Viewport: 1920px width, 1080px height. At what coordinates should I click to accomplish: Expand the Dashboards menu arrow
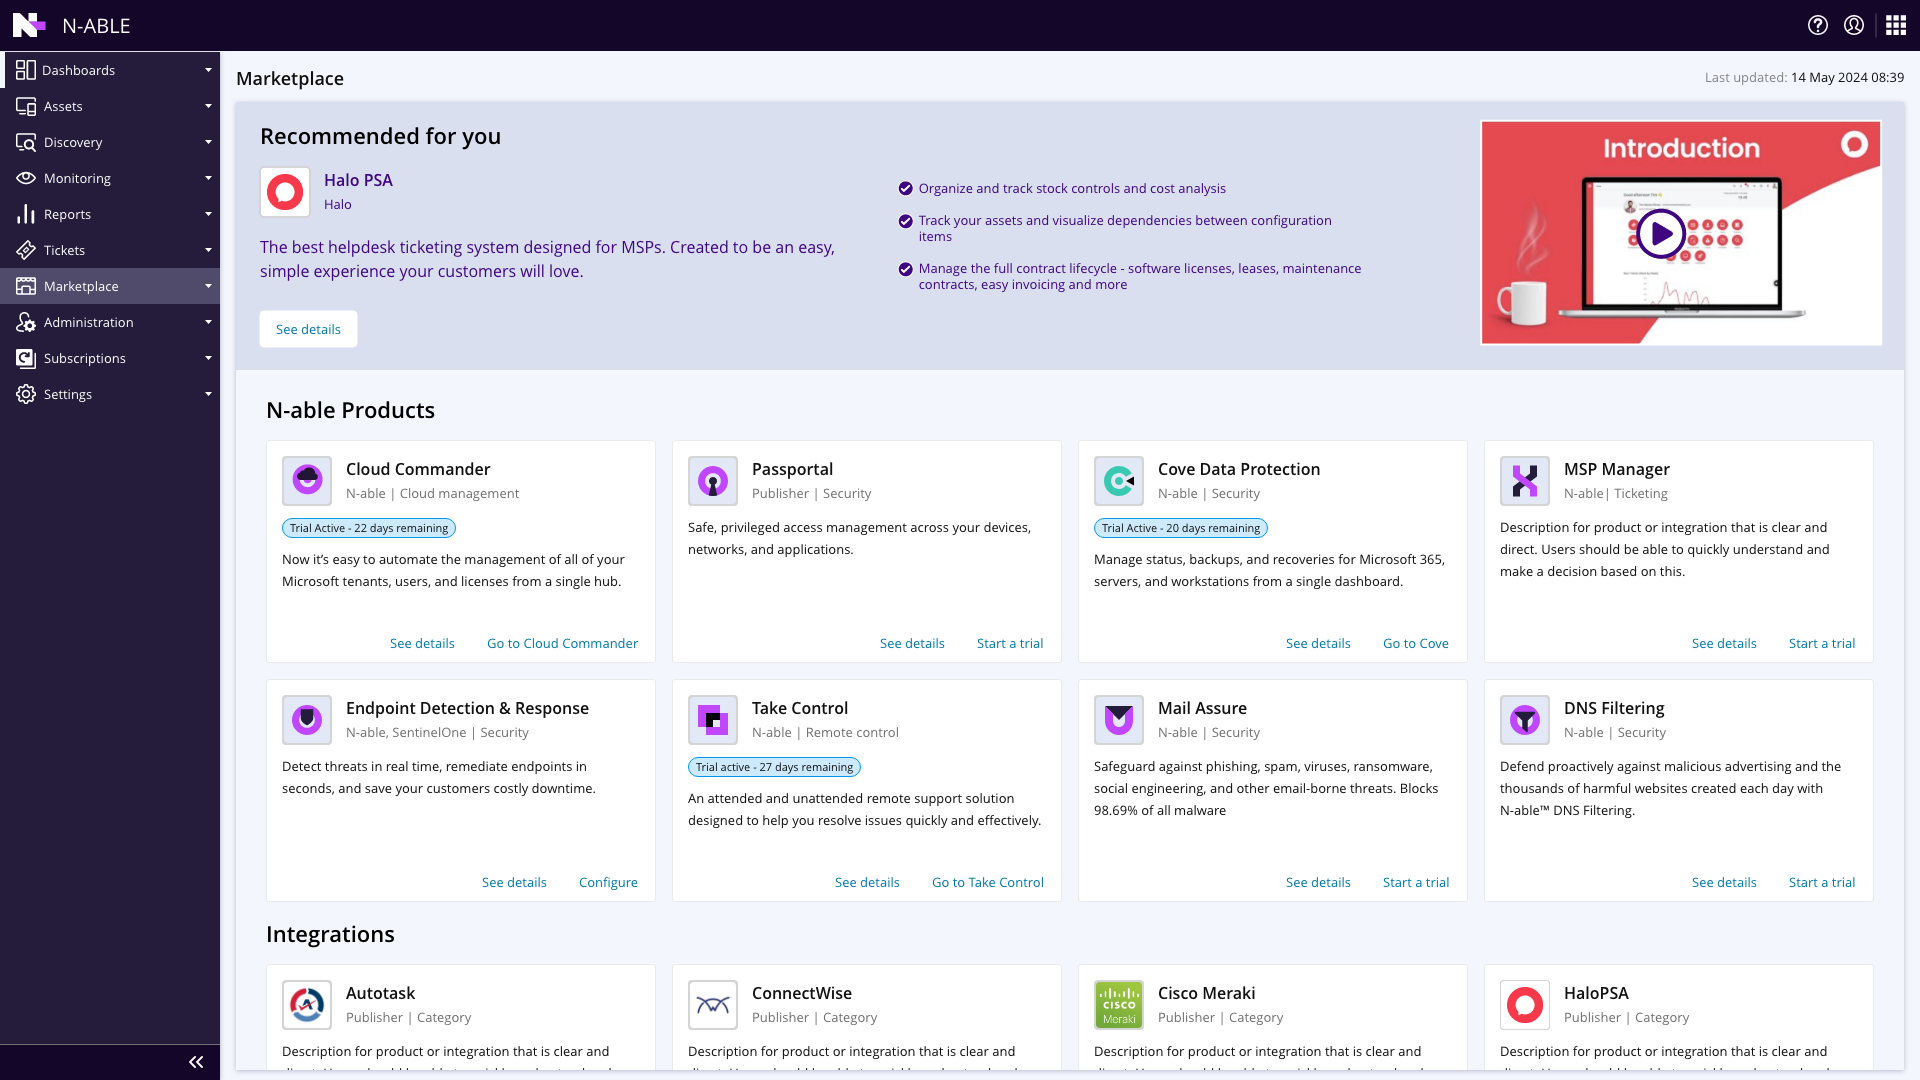(208, 70)
